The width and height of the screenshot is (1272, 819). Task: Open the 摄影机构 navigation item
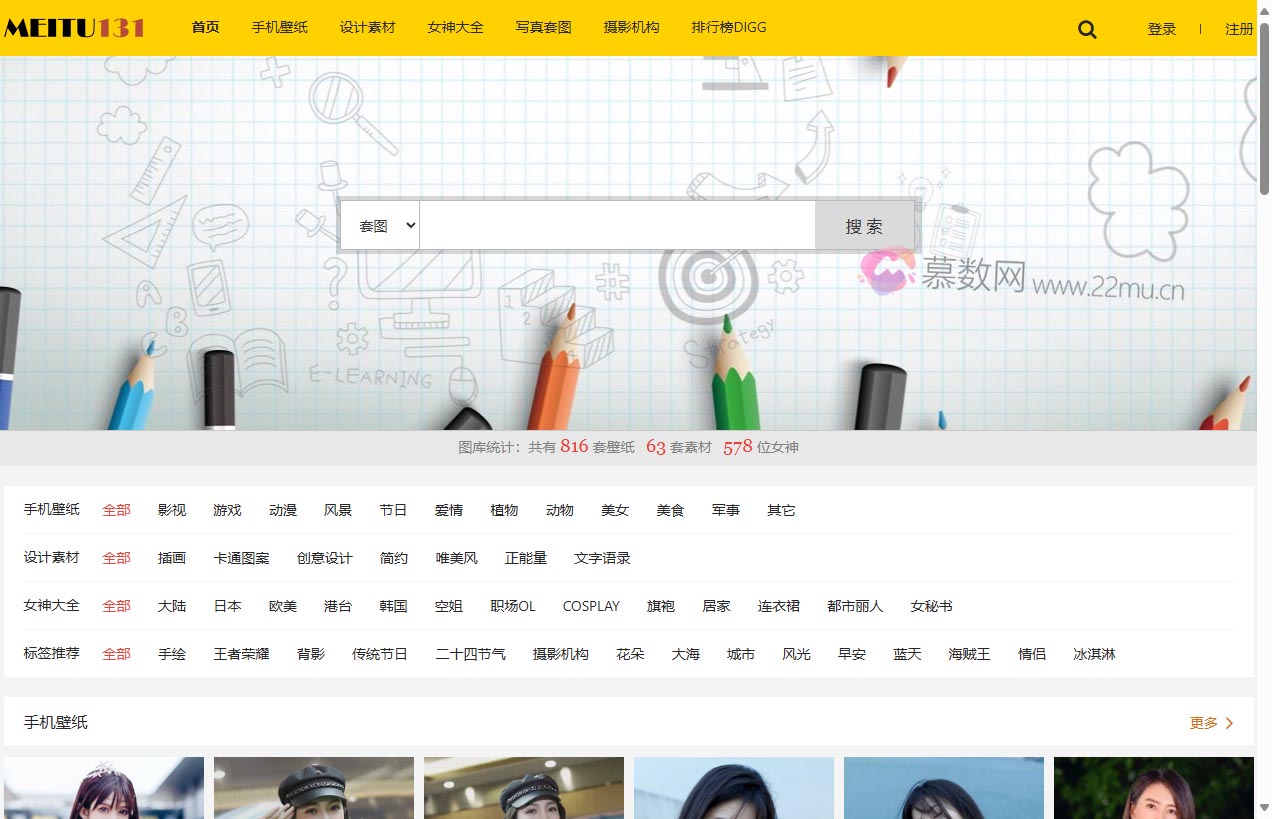tap(631, 27)
